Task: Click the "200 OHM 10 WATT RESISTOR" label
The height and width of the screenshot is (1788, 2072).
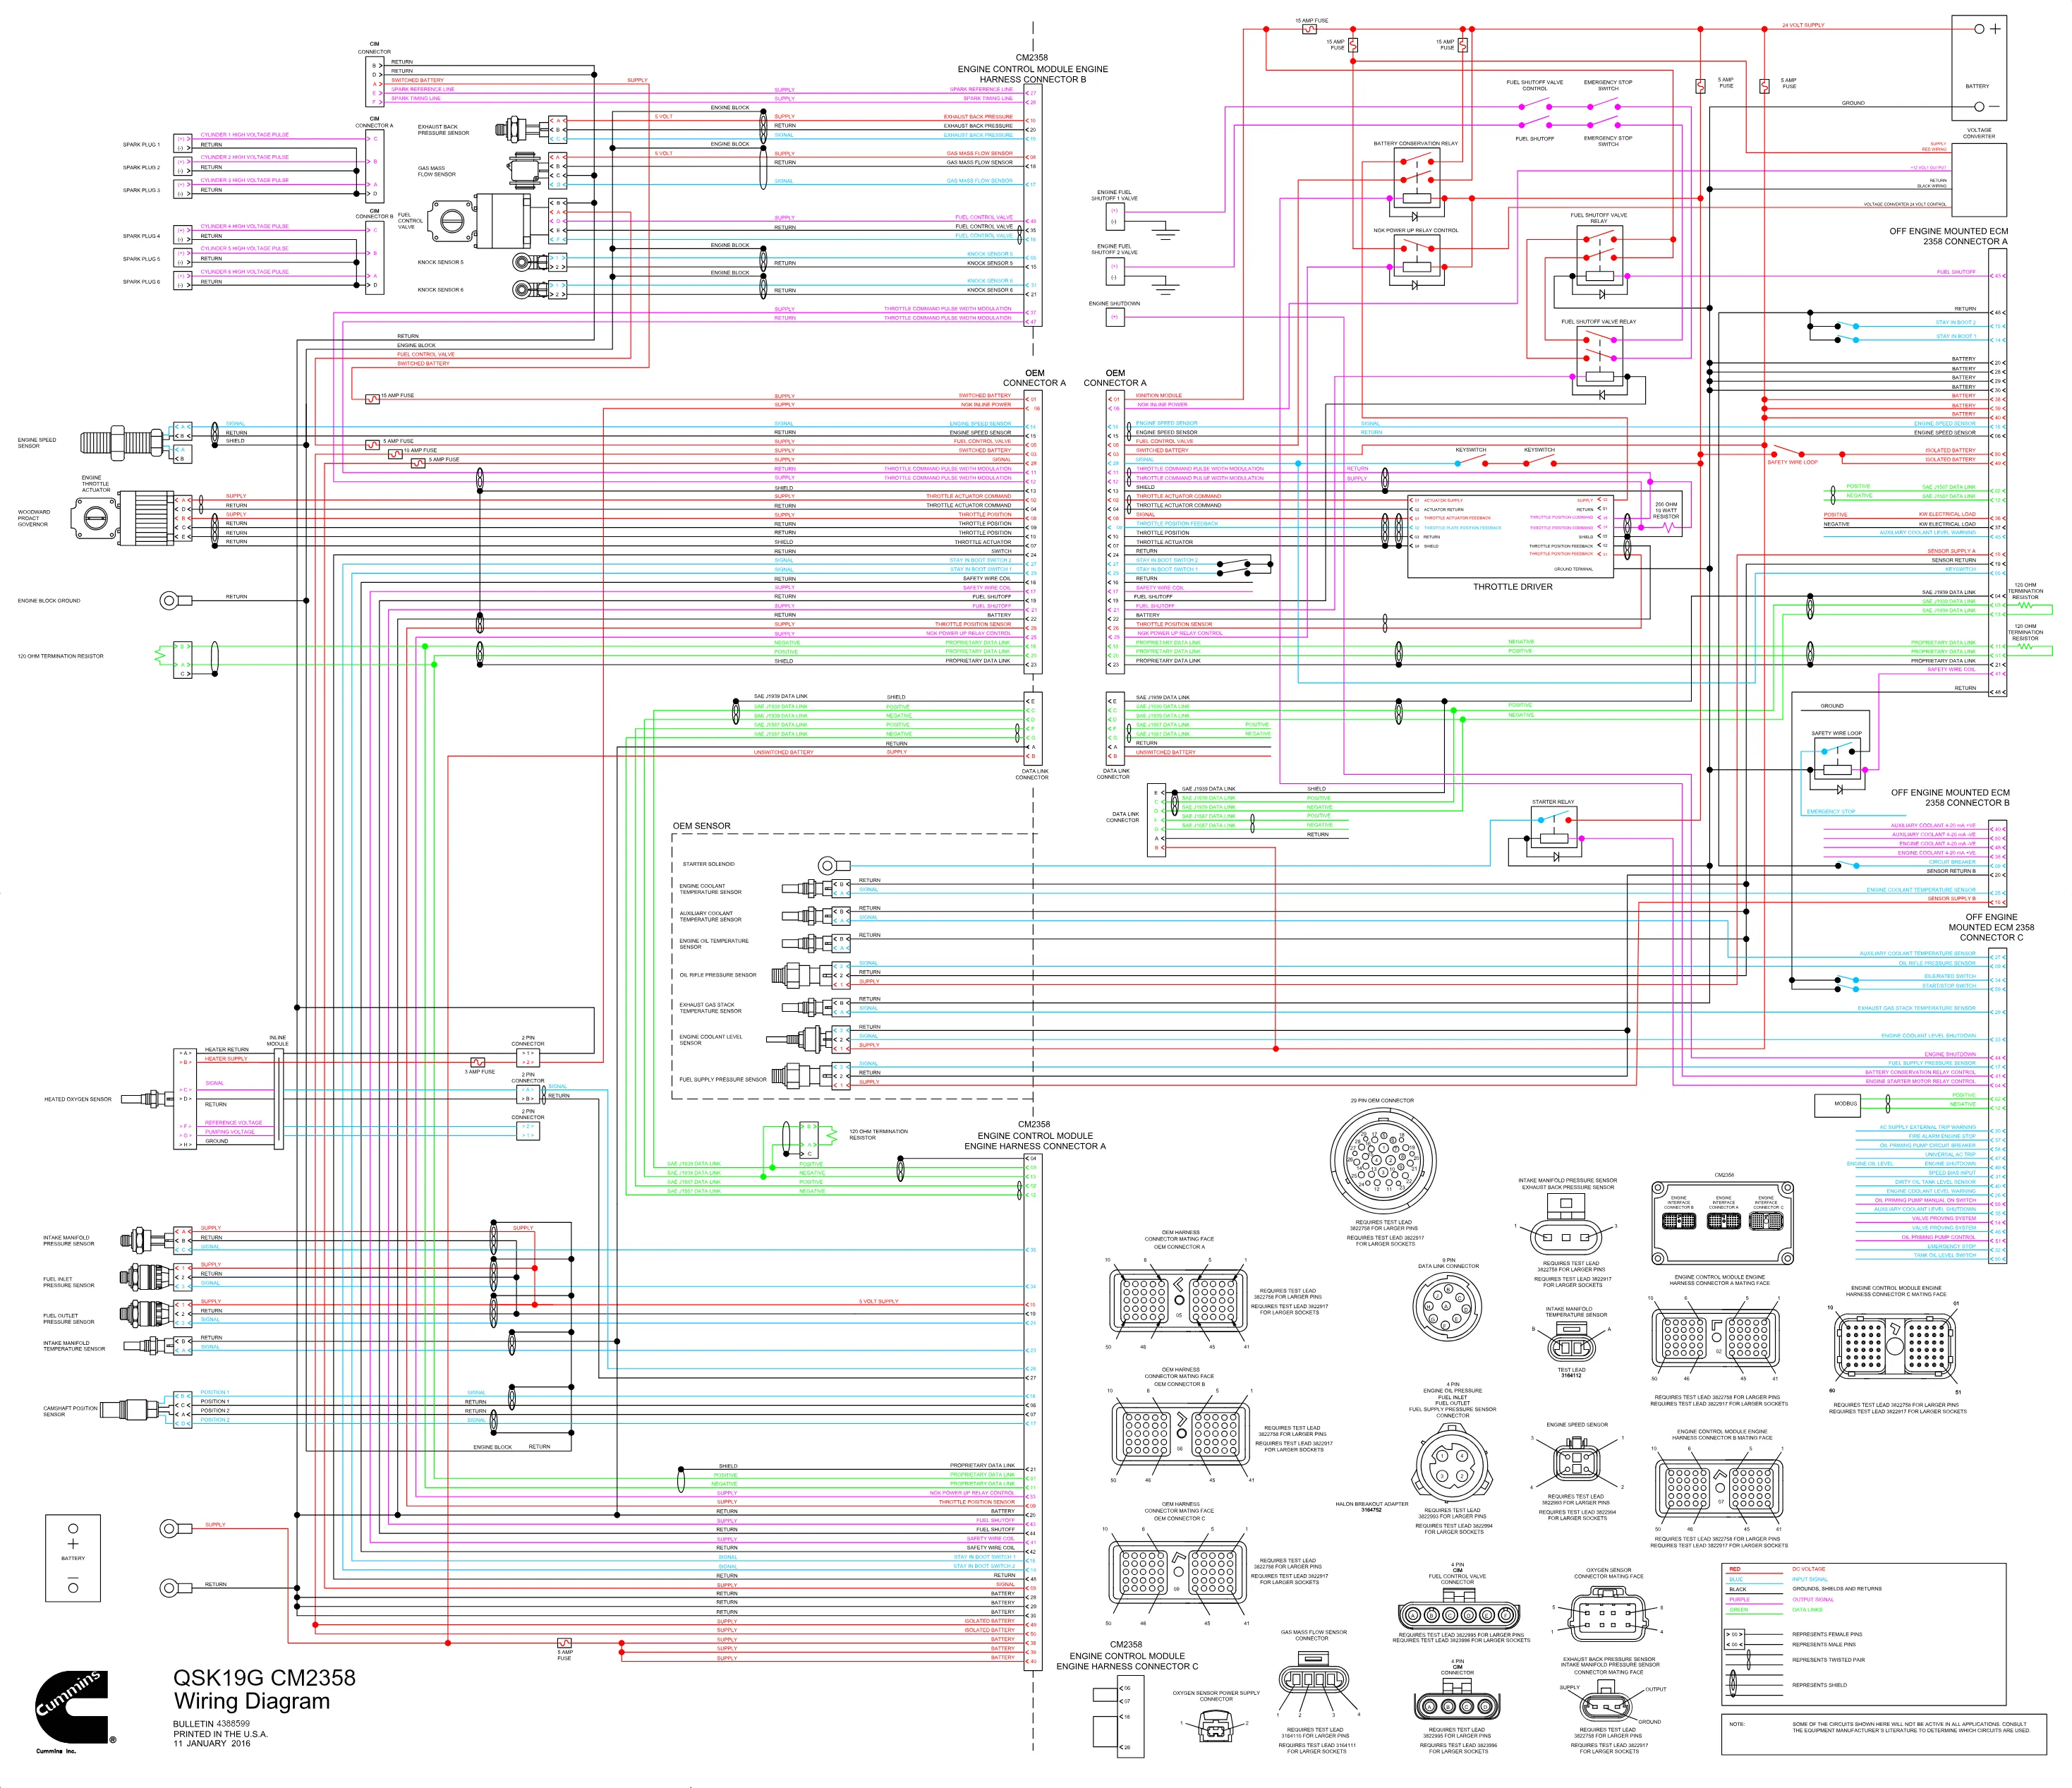Action: pyautogui.click(x=1666, y=510)
